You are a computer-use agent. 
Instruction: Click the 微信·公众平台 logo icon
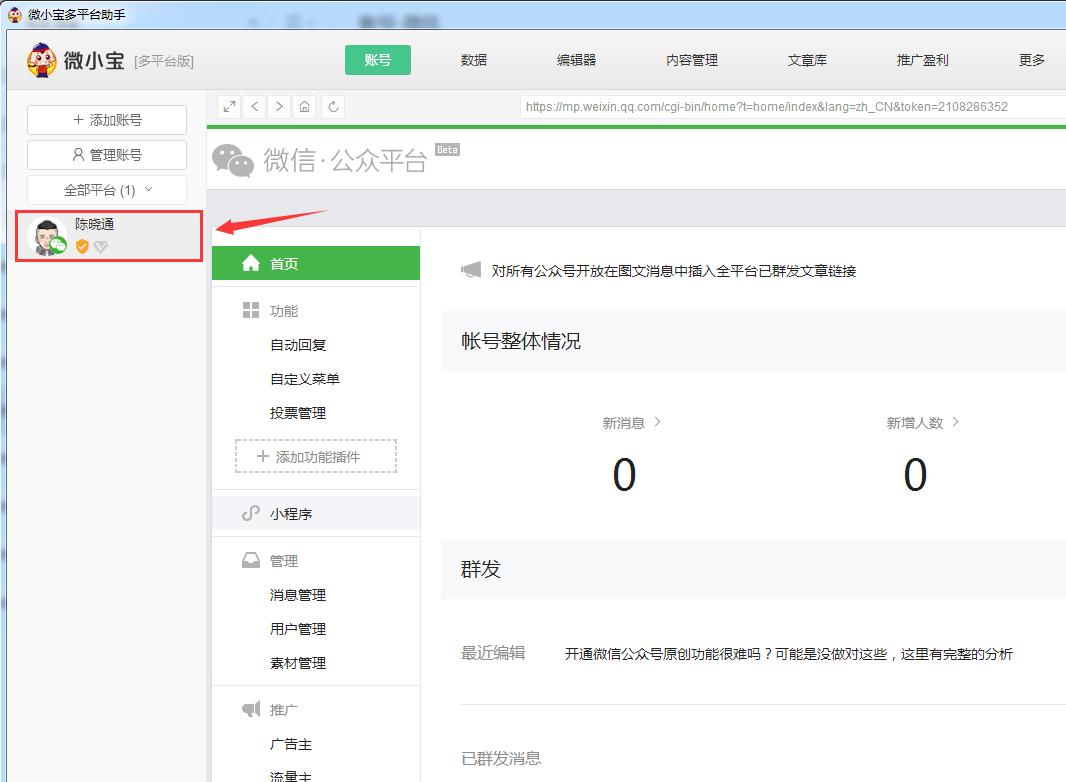tap(232, 158)
